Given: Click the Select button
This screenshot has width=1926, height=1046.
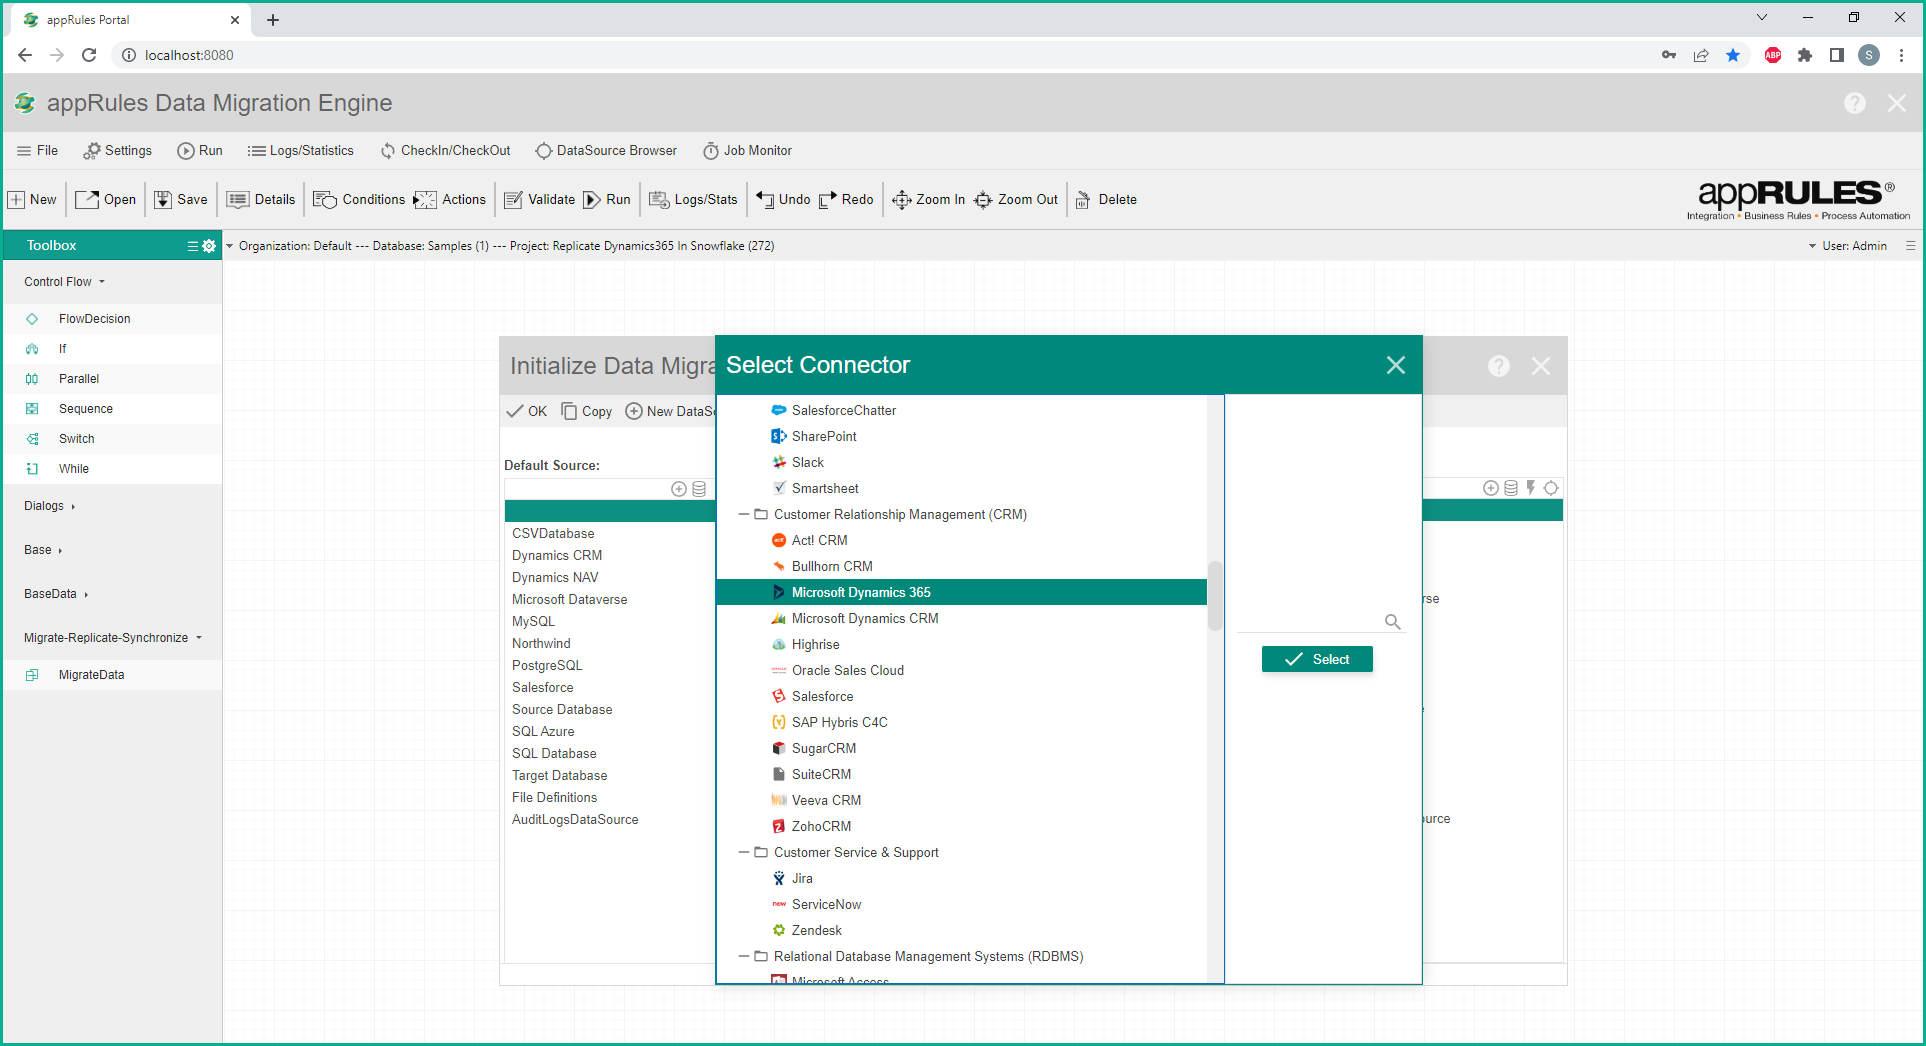Looking at the screenshot, I should pos(1317,659).
